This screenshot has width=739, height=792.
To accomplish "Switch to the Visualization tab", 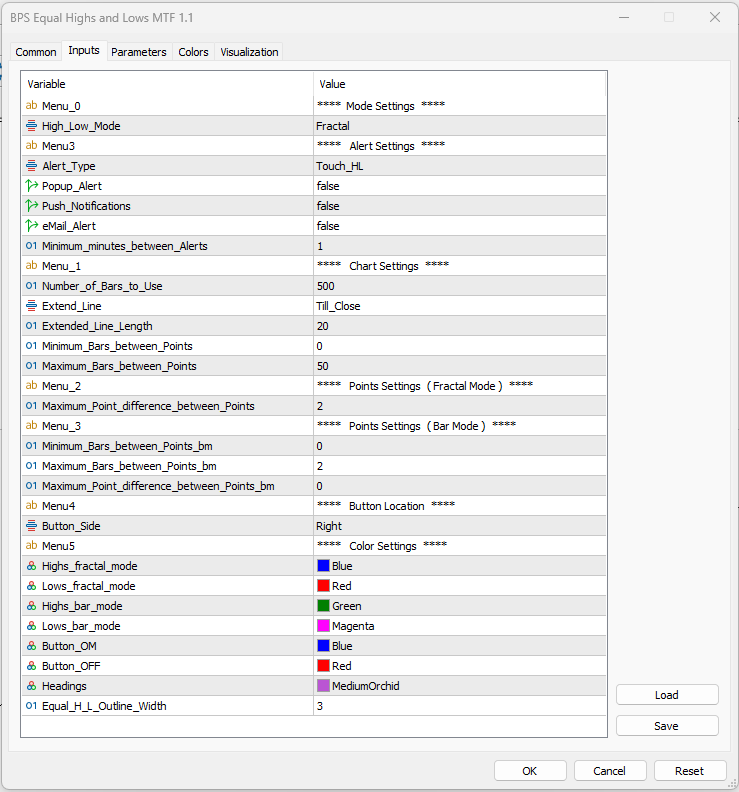I will pos(249,52).
